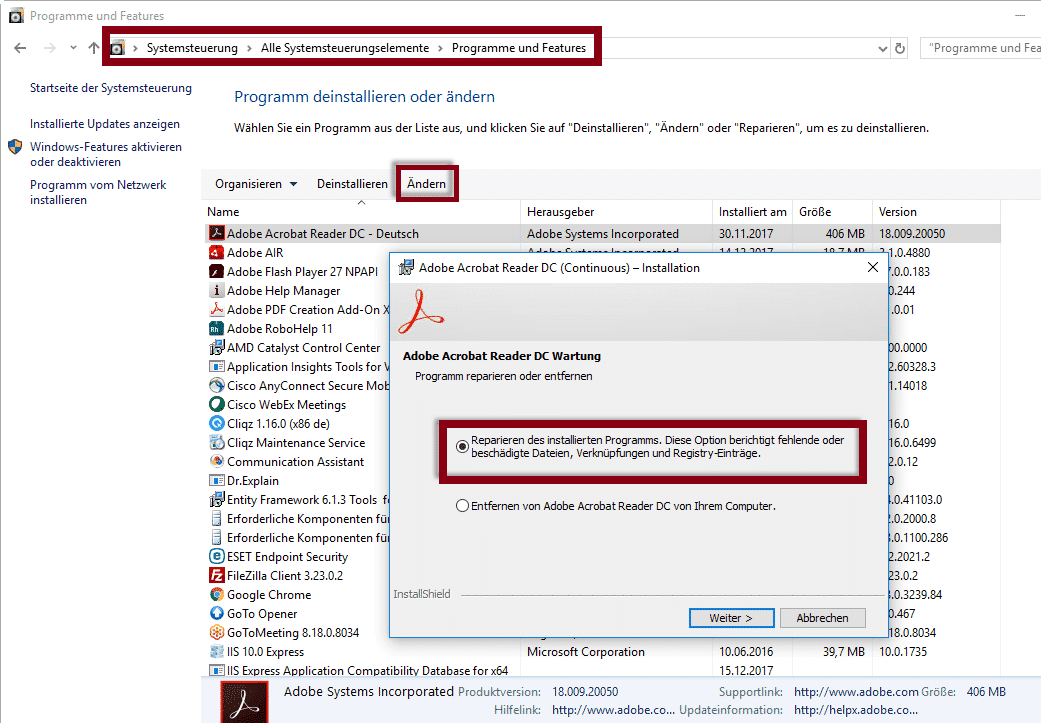Viewport: 1041px width, 723px height.
Task: Open the address bar history dropdown
Action: (882, 48)
